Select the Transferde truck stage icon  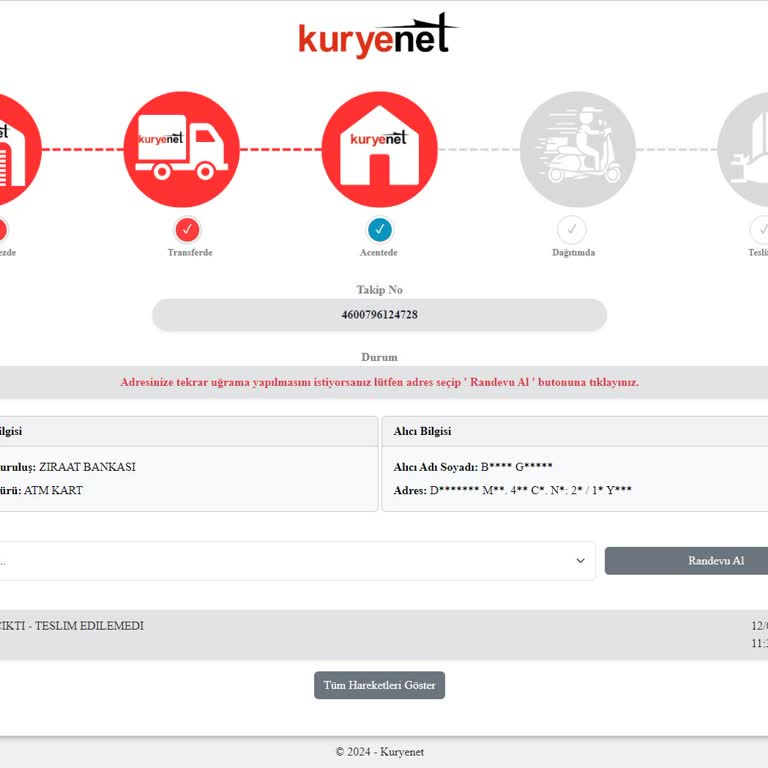click(x=182, y=149)
